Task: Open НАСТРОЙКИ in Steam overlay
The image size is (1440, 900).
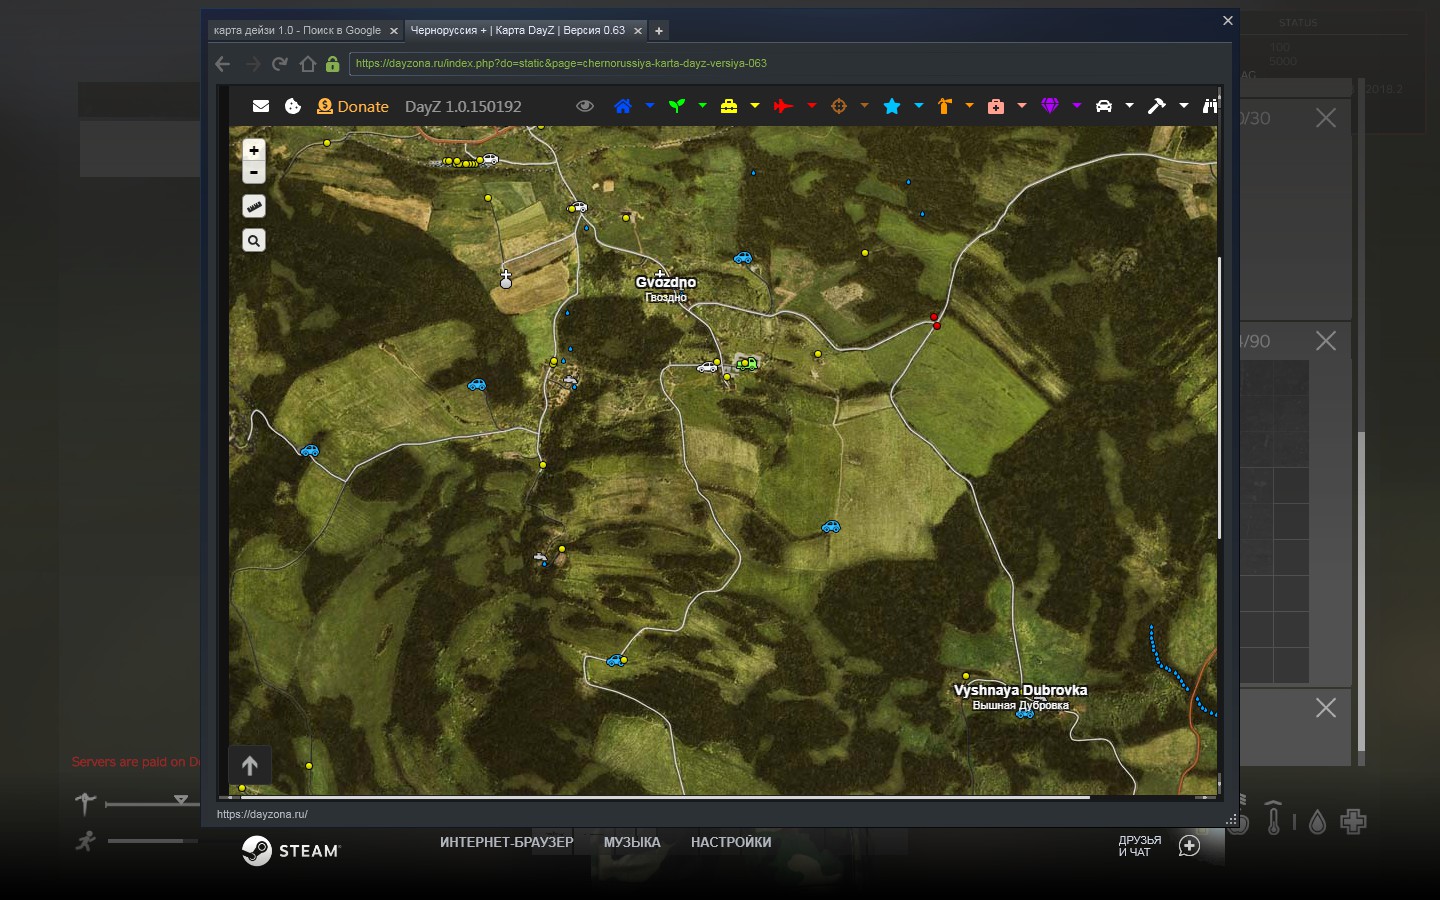Action: [x=731, y=842]
